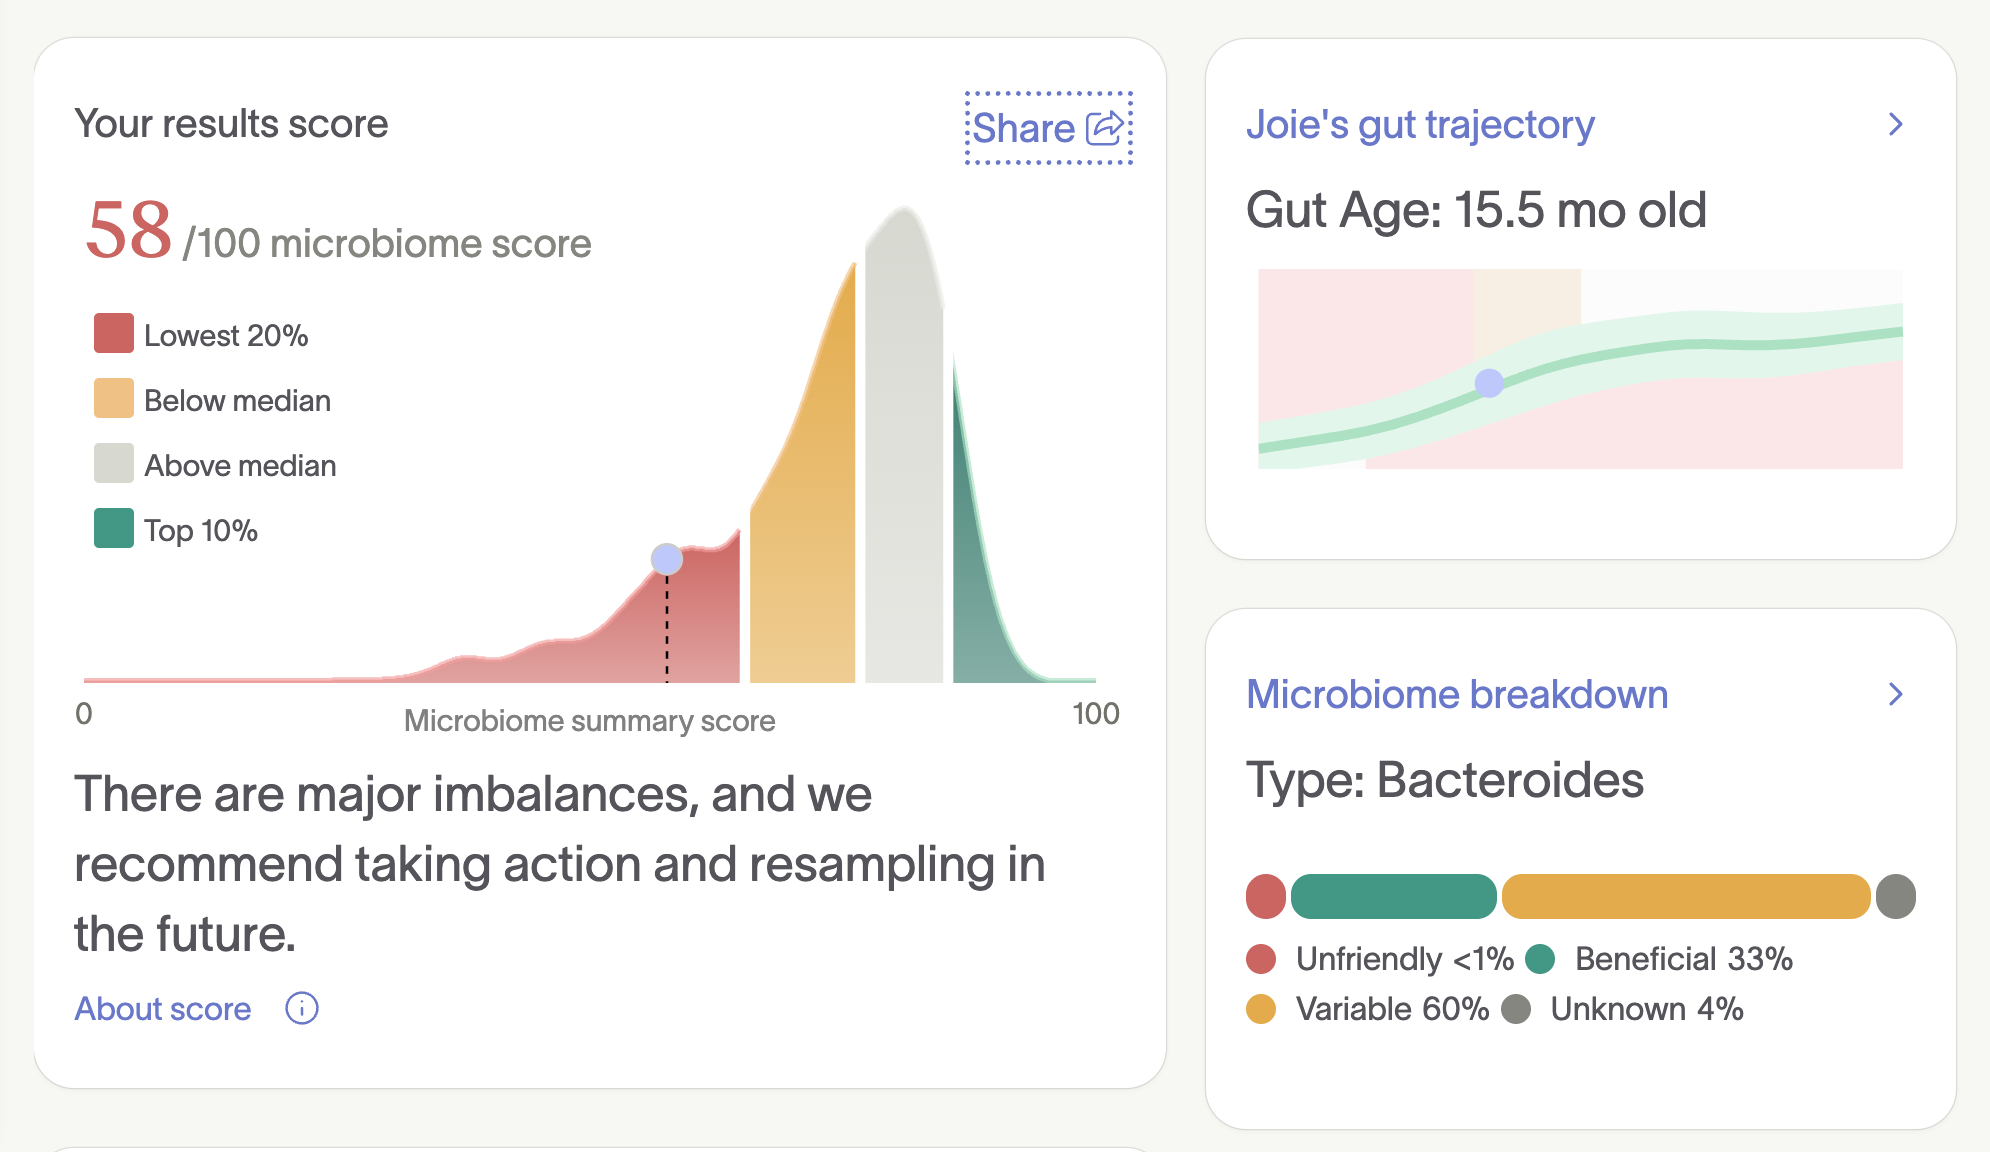Click the orange Variable bar segment

point(1686,896)
